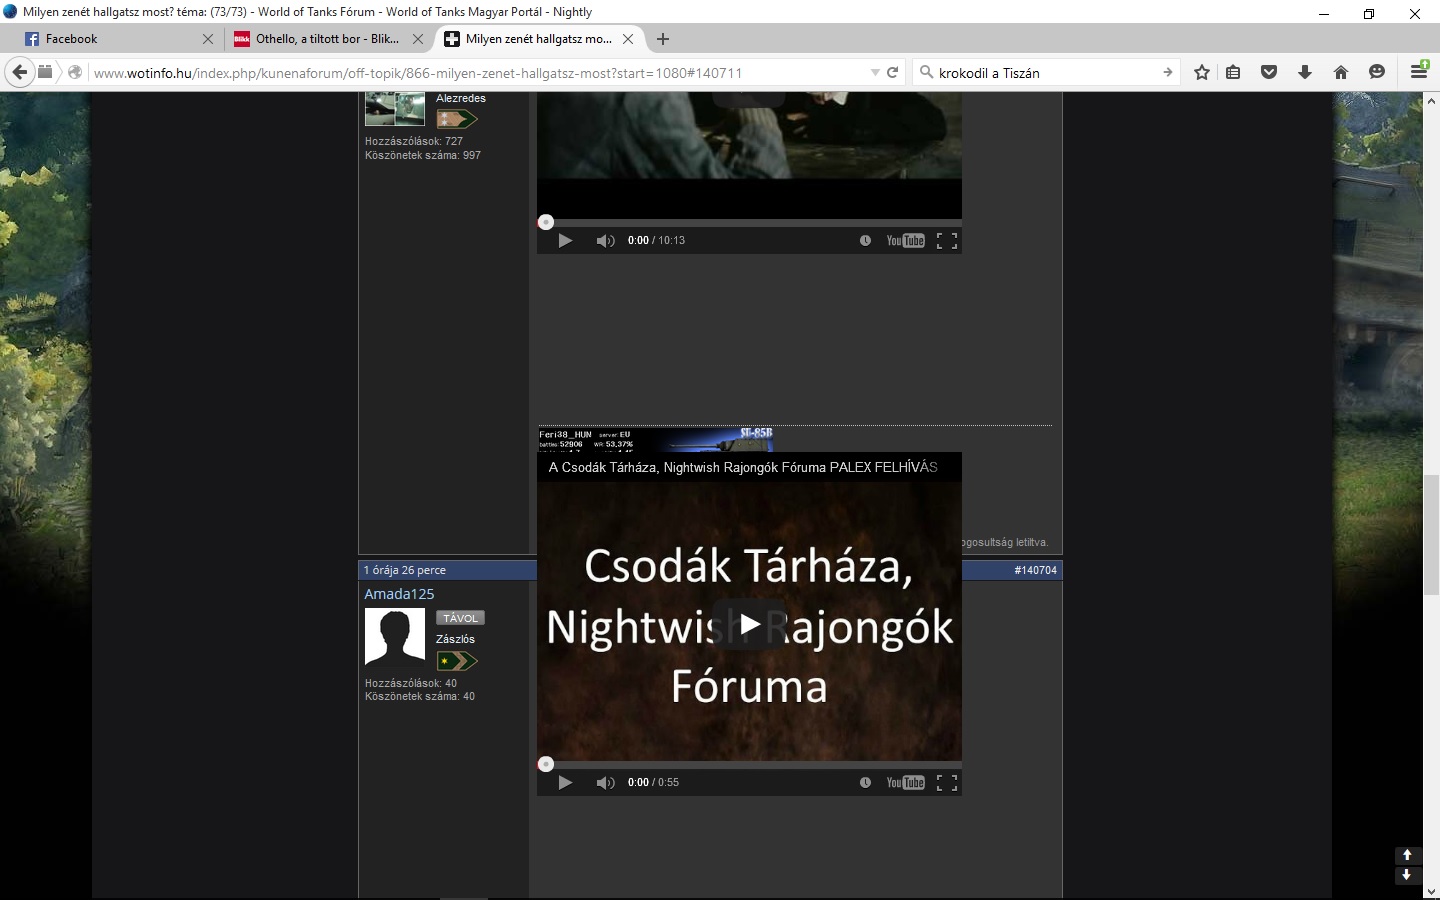Open the Hello chat bubble icon
1440x900 pixels.
(x=1377, y=72)
